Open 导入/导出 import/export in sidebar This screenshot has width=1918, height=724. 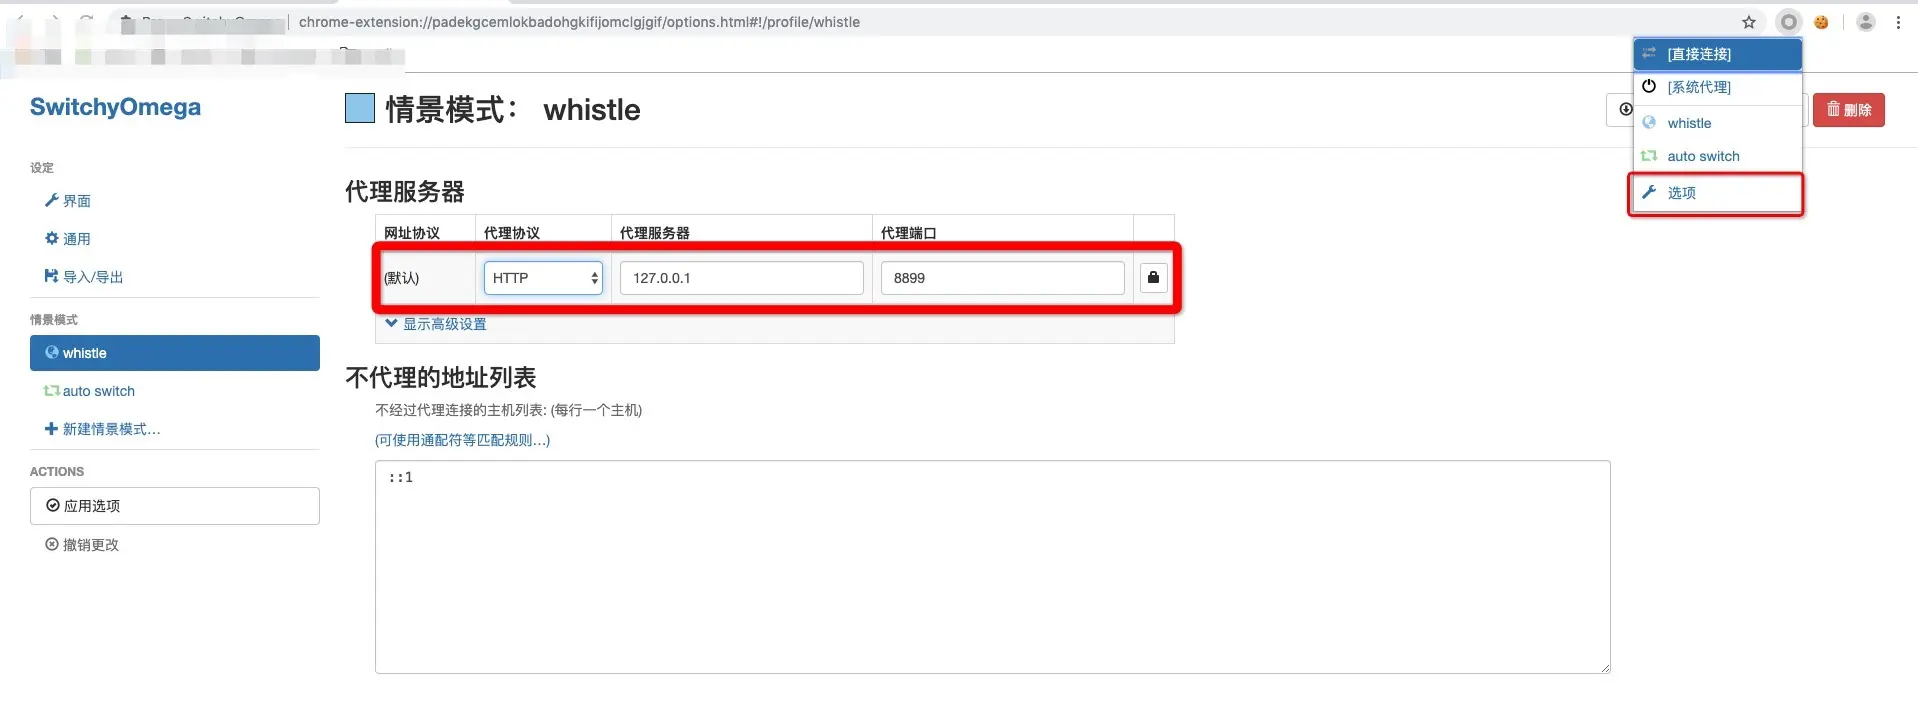pyautogui.click(x=84, y=277)
